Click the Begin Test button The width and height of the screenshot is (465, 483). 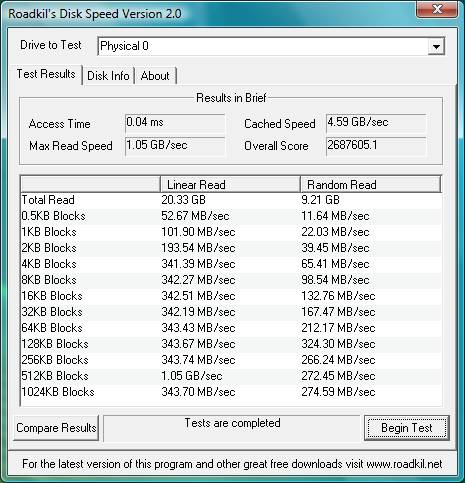pos(407,428)
